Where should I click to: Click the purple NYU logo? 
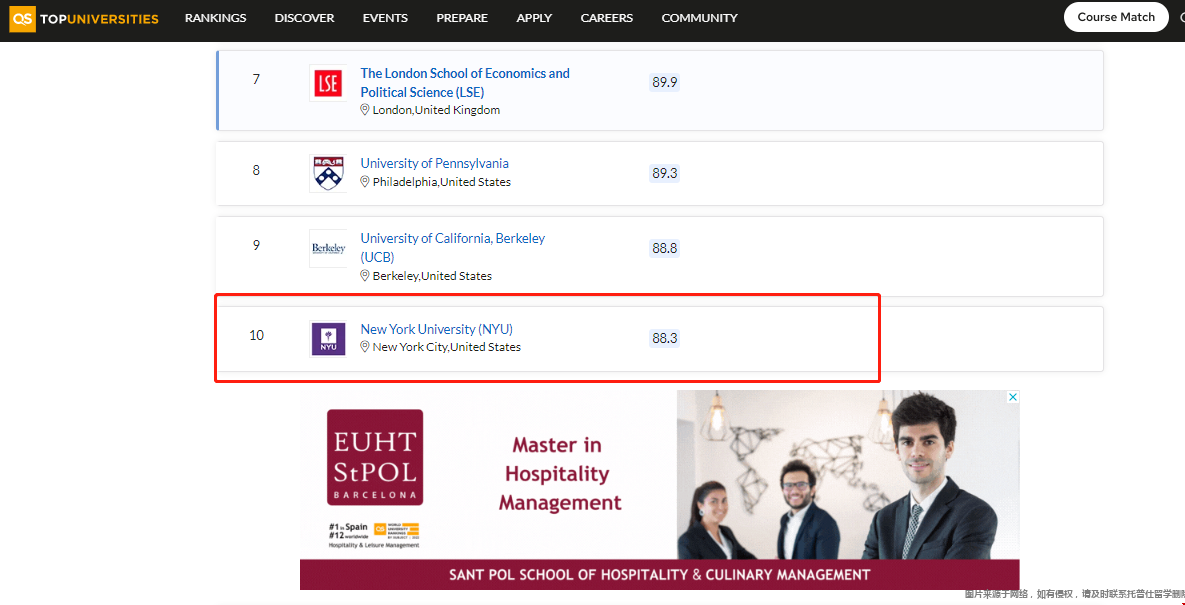(x=328, y=339)
